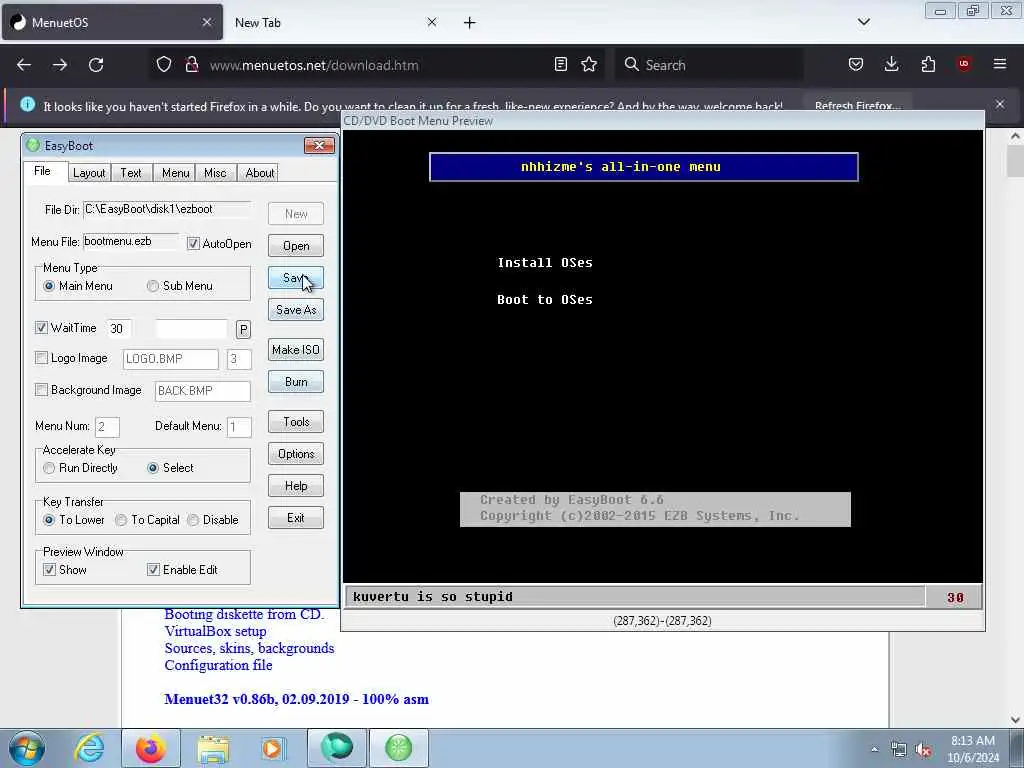Open EasyBoot Options
This screenshot has height=768, width=1024.
click(296, 454)
